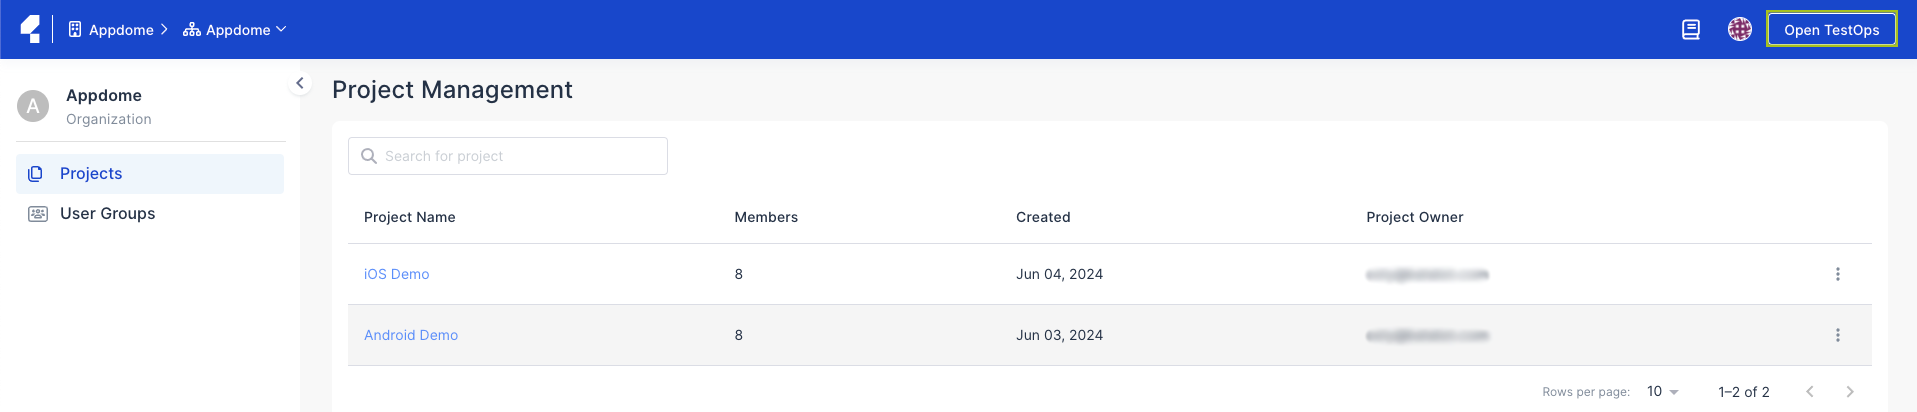Change the rows per page dropdown
1917x412 pixels.
(1663, 392)
